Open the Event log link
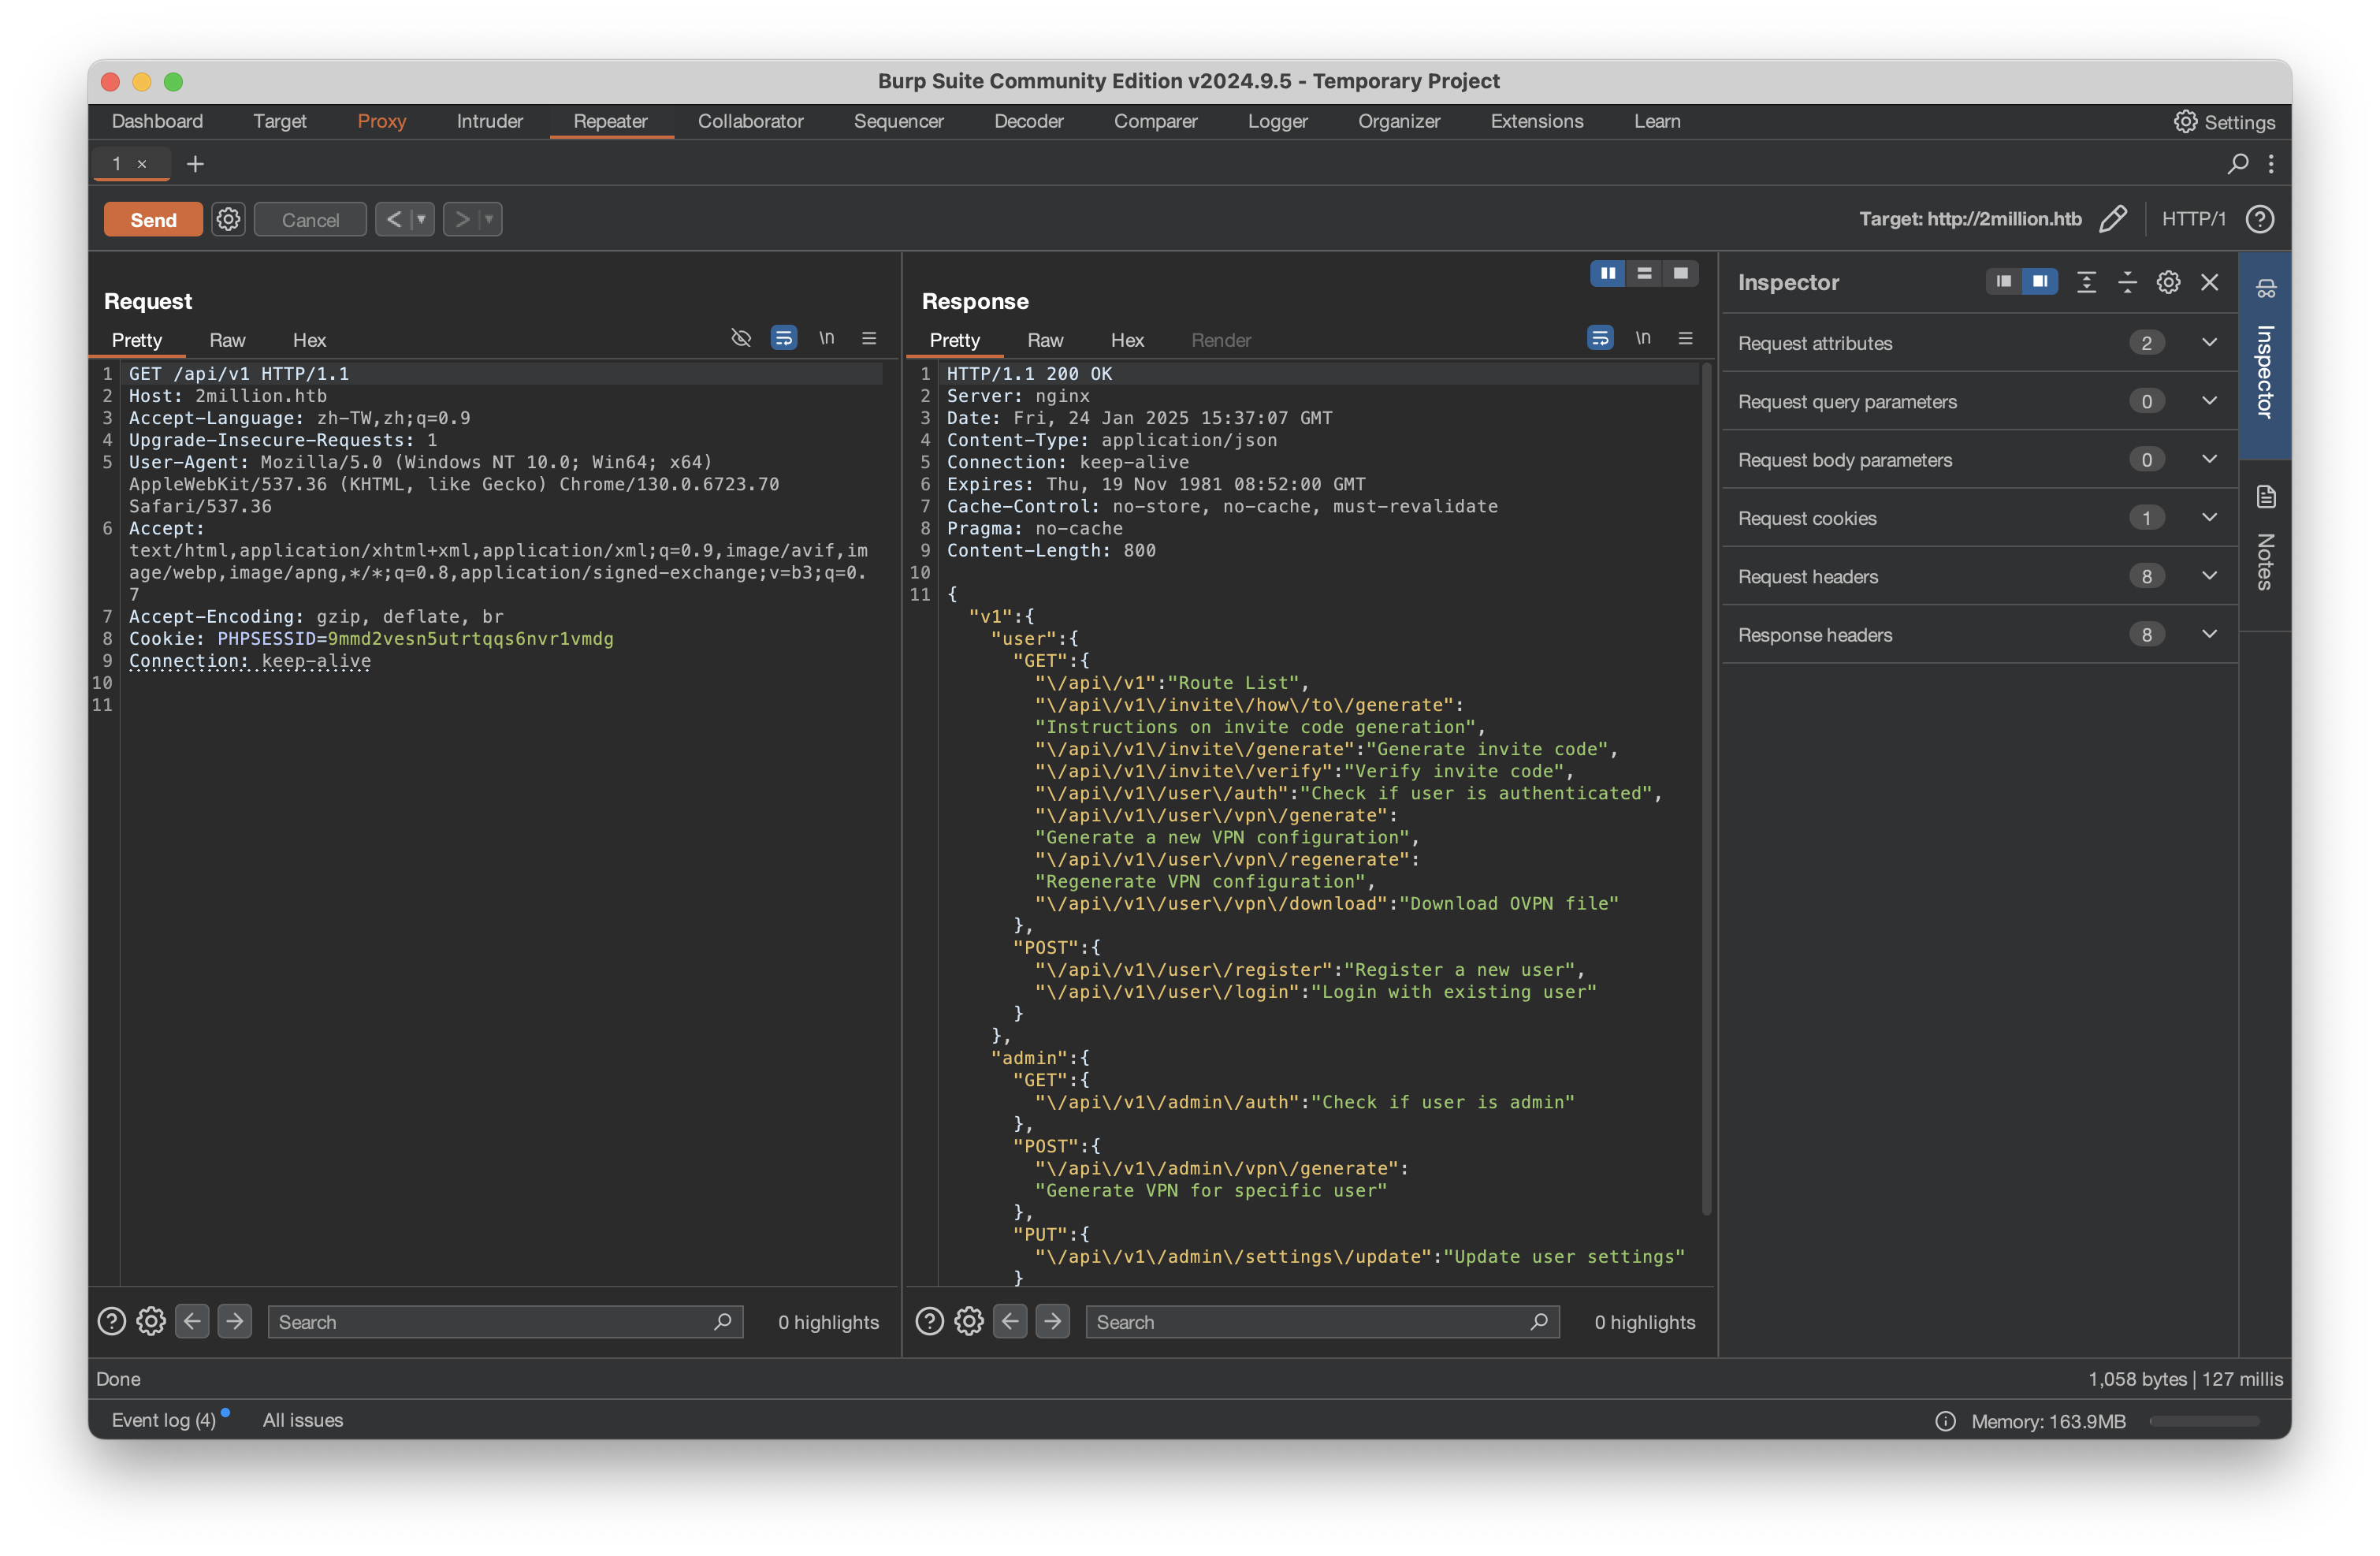2380x1556 pixels. click(163, 1420)
